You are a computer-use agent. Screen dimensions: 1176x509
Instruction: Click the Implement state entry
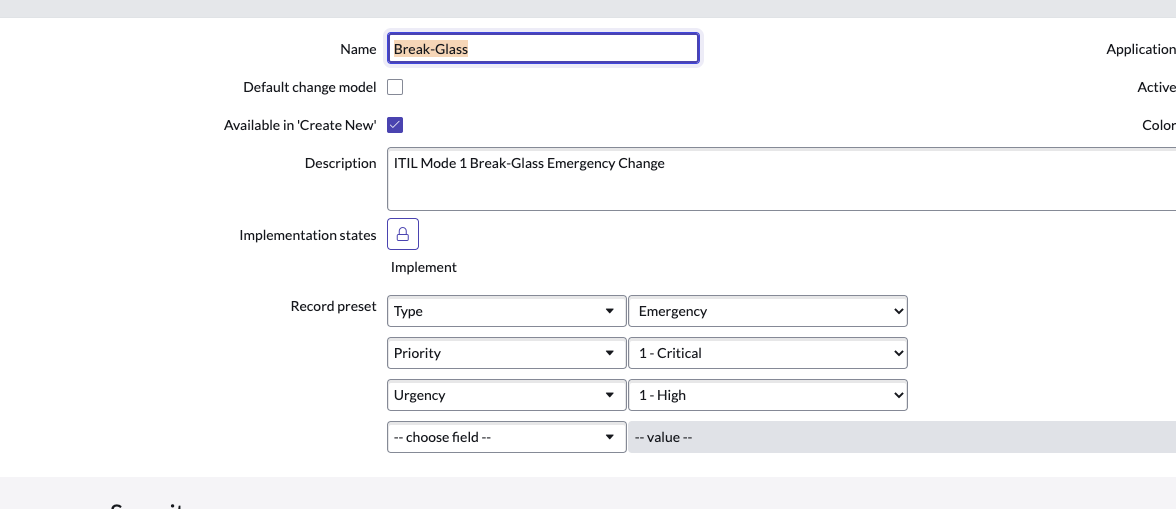[x=424, y=267]
